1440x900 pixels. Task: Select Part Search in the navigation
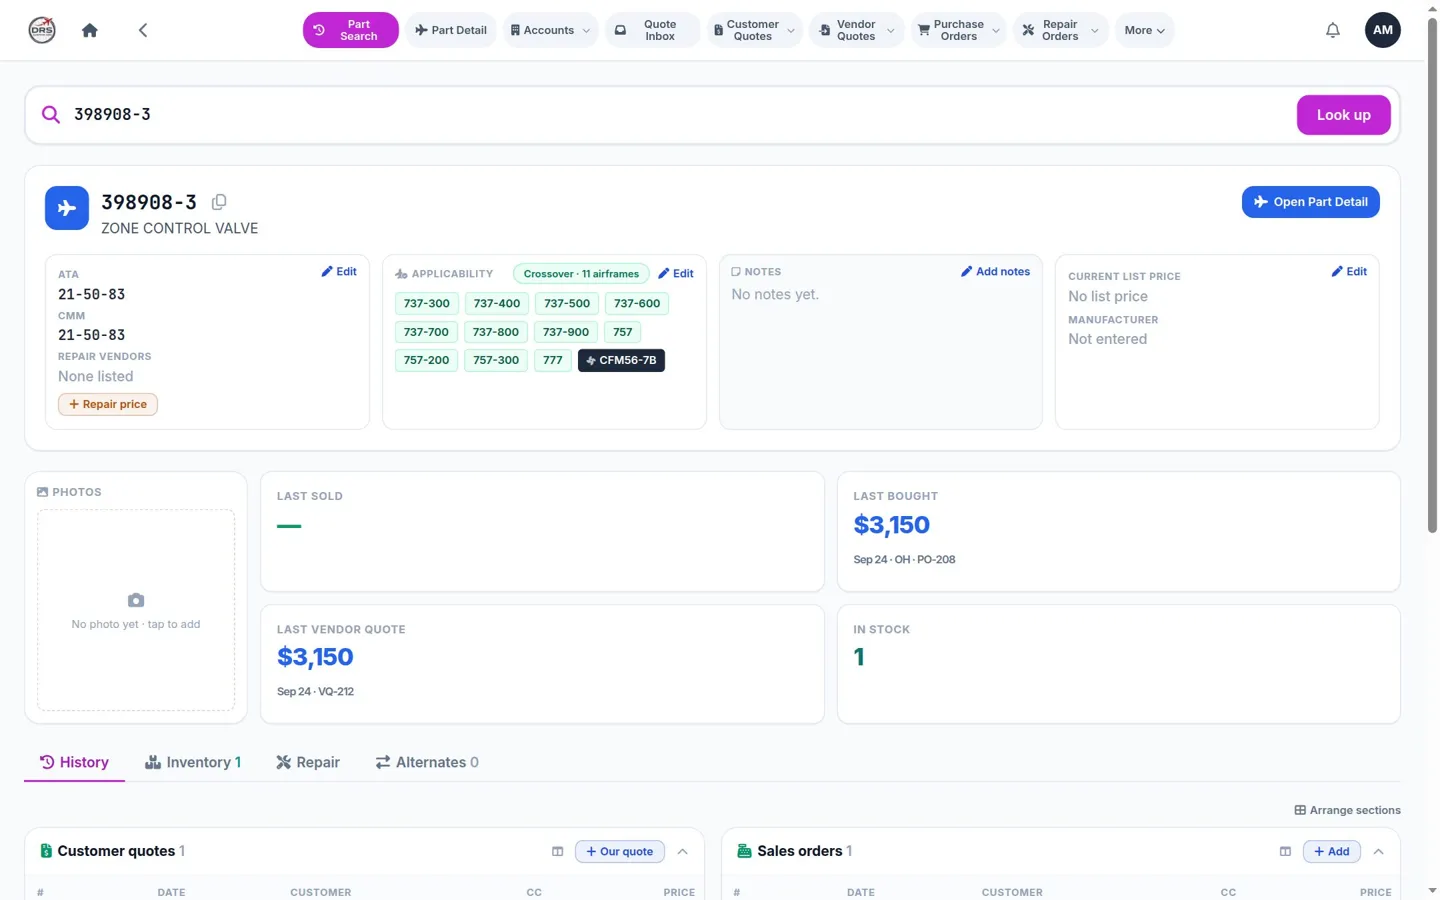pos(350,30)
